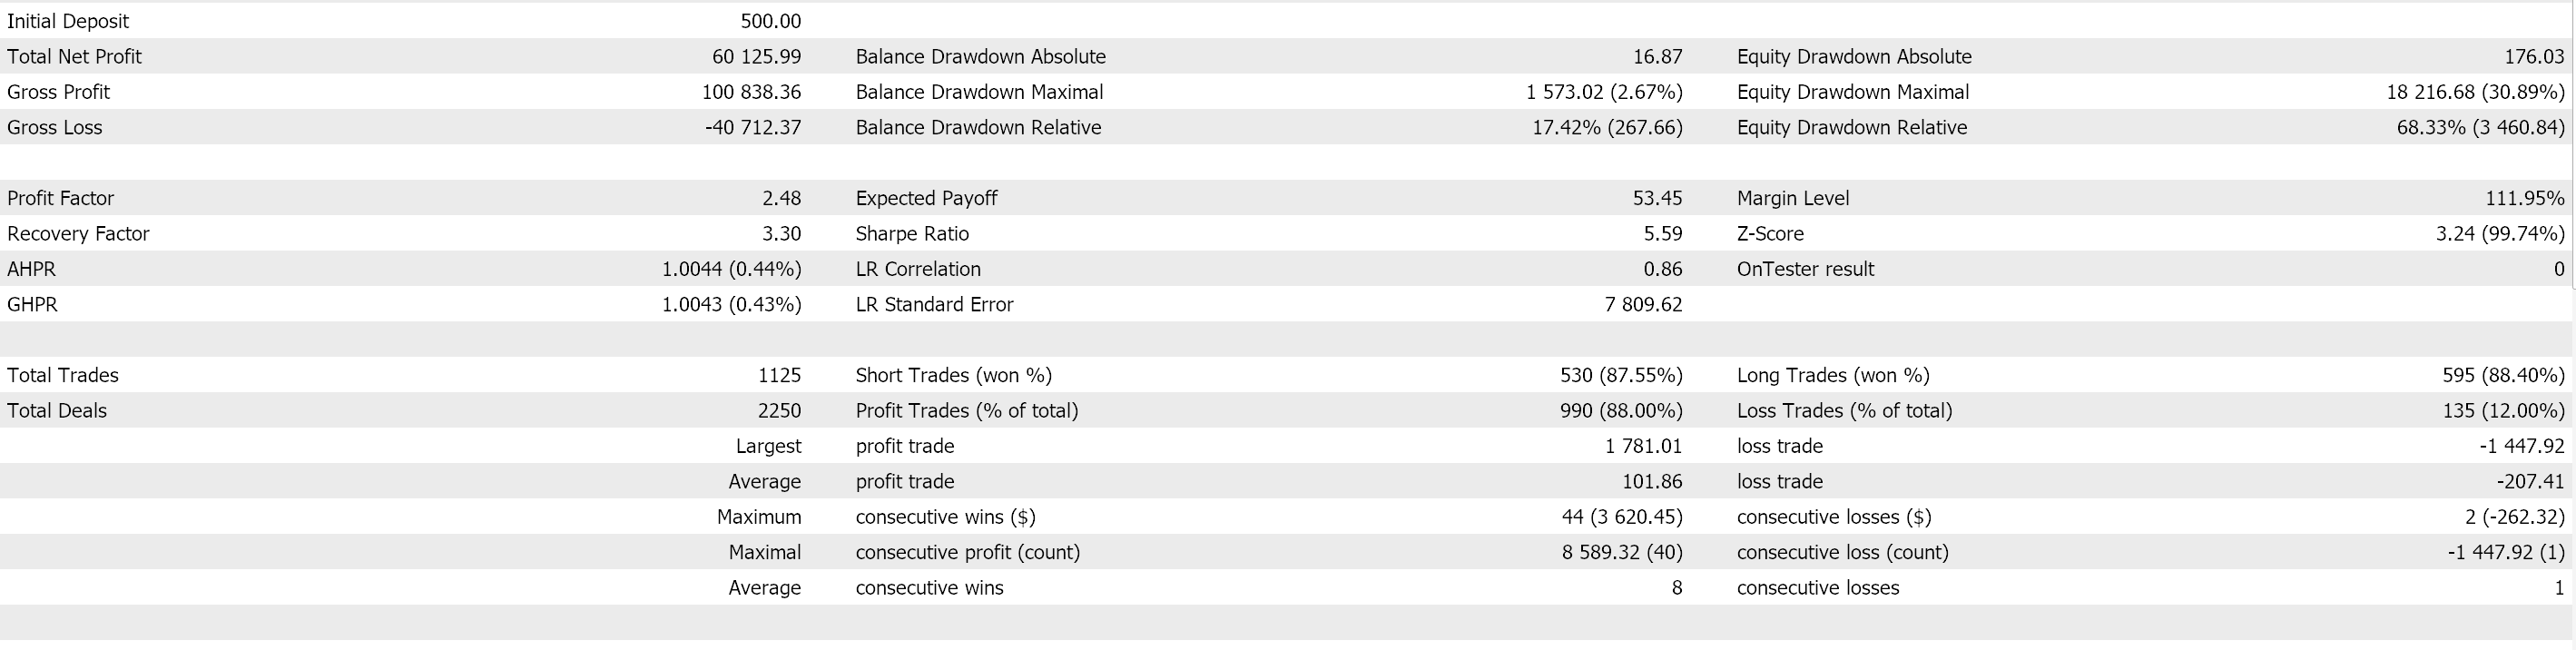Click the Profit Factor value 2.48
Image resolution: width=2576 pixels, height=650 pixels.
[781, 198]
